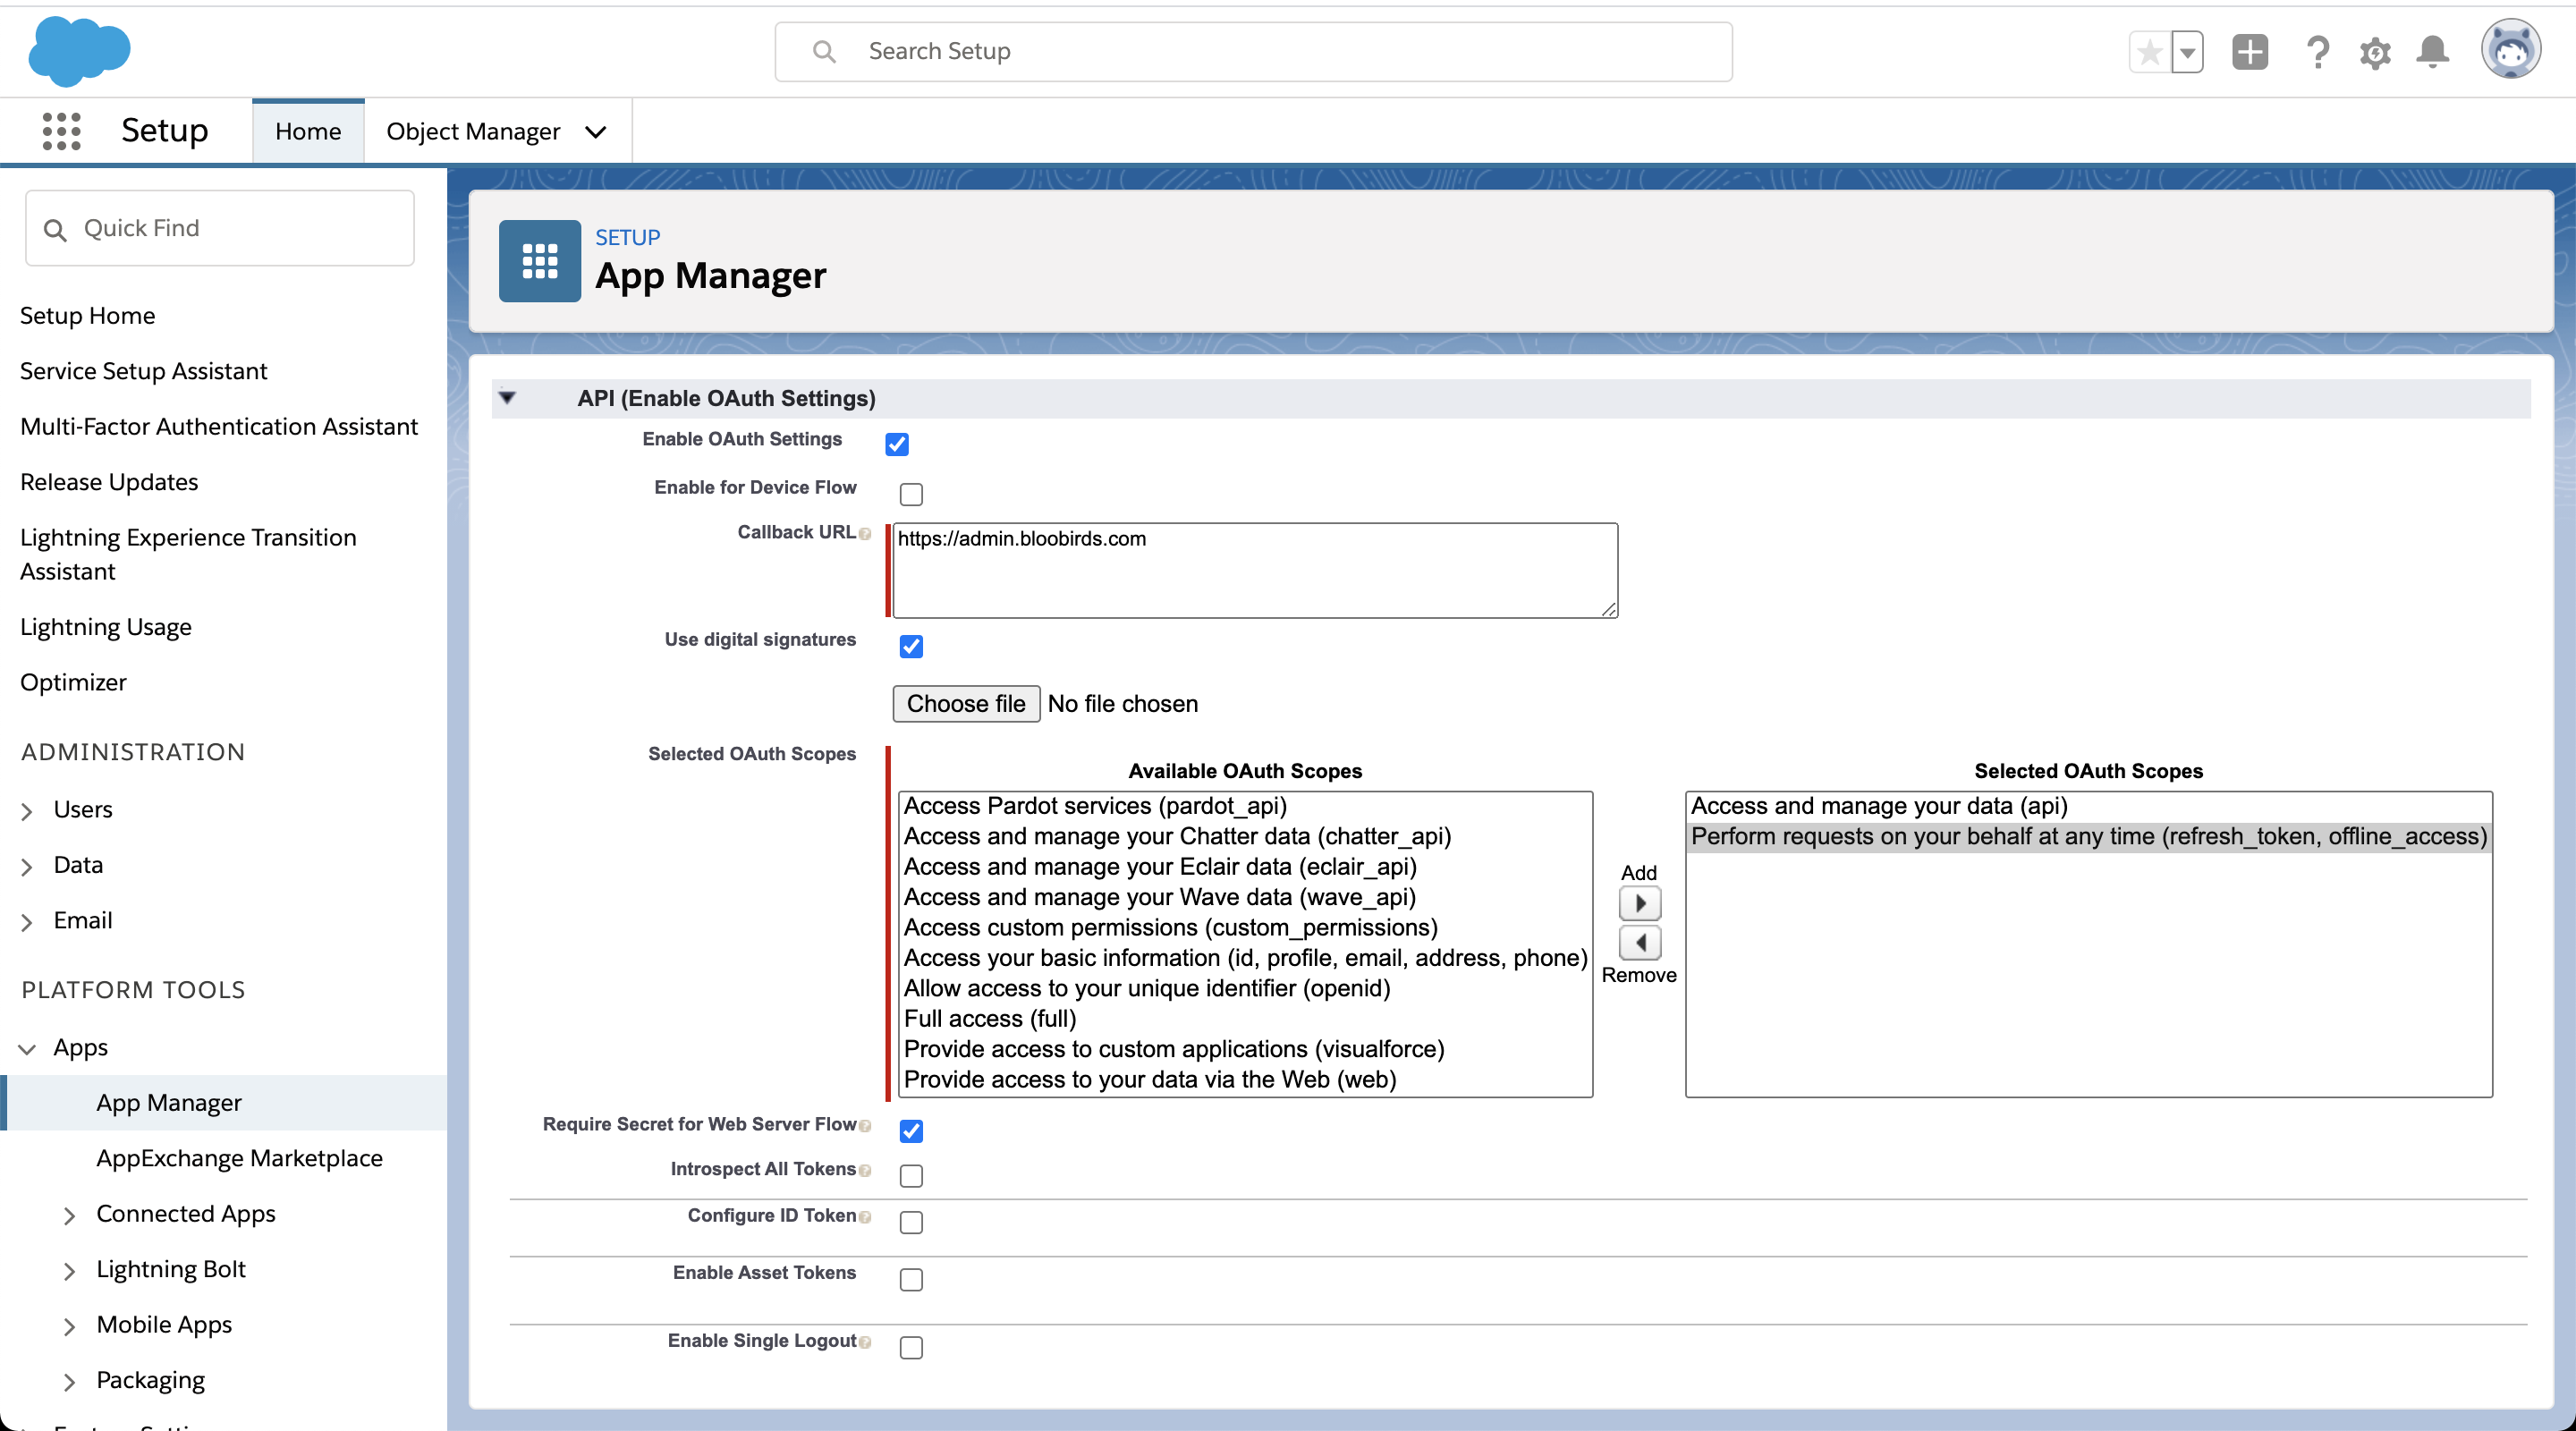This screenshot has width=2576, height=1431.
Task: Click the Add scope arrow button
Action: click(1640, 903)
